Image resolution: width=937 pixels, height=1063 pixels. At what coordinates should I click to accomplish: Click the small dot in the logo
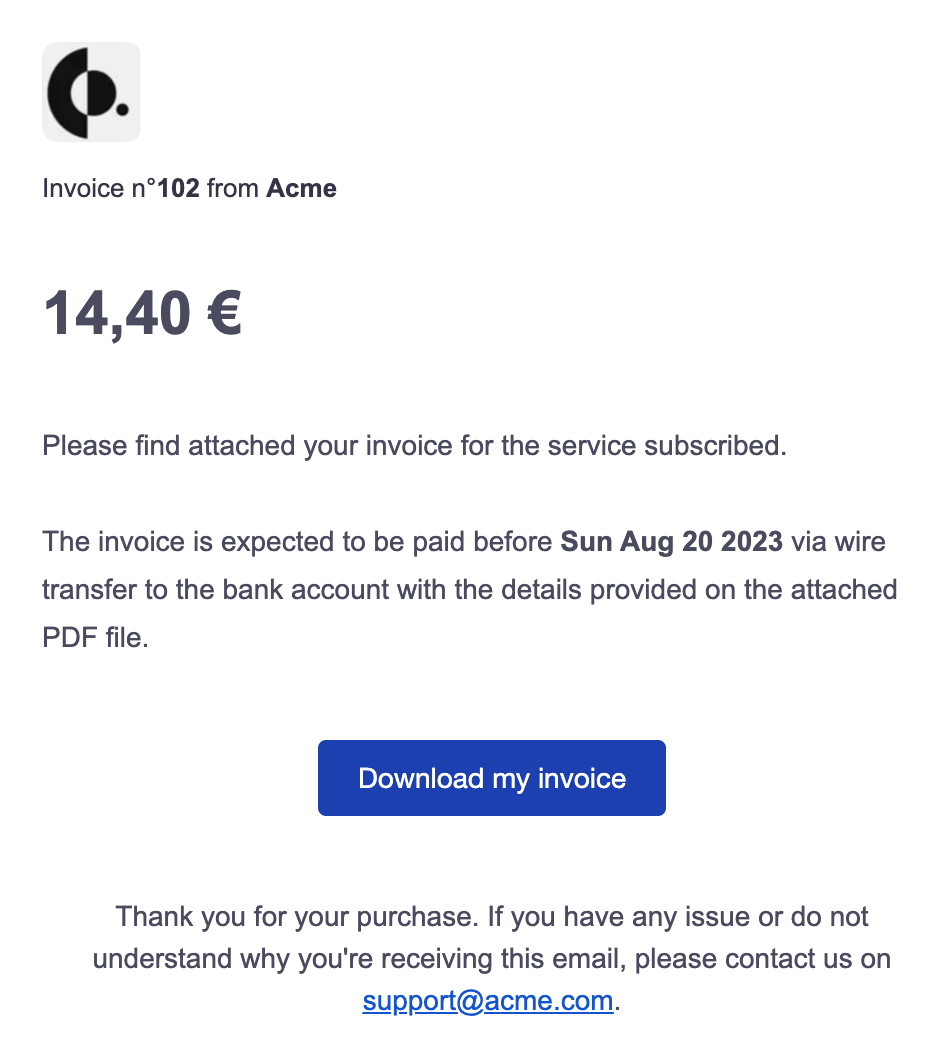click(122, 109)
